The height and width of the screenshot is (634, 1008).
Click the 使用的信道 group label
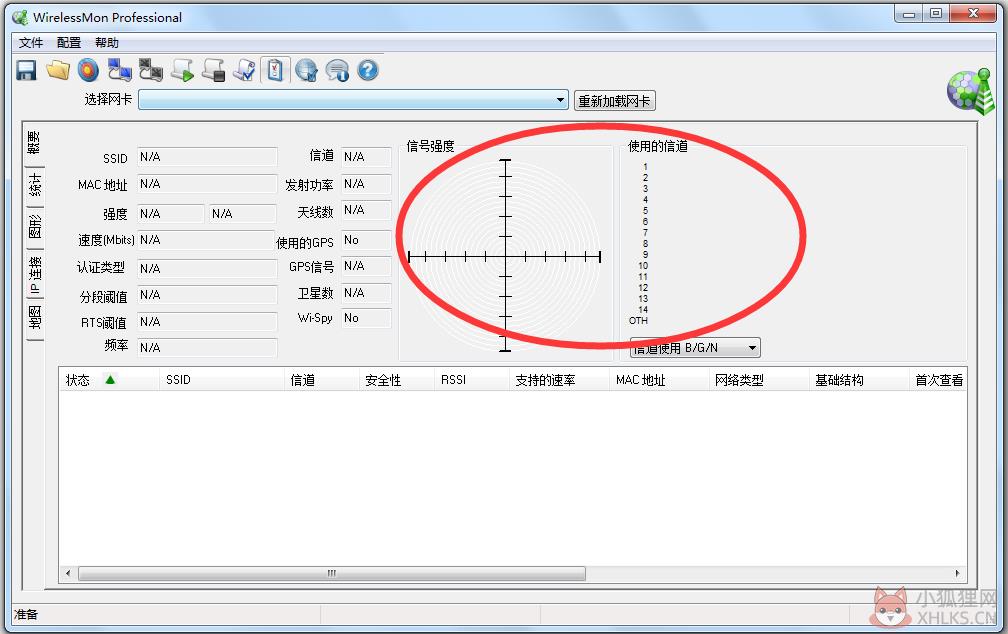(x=658, y=147)
